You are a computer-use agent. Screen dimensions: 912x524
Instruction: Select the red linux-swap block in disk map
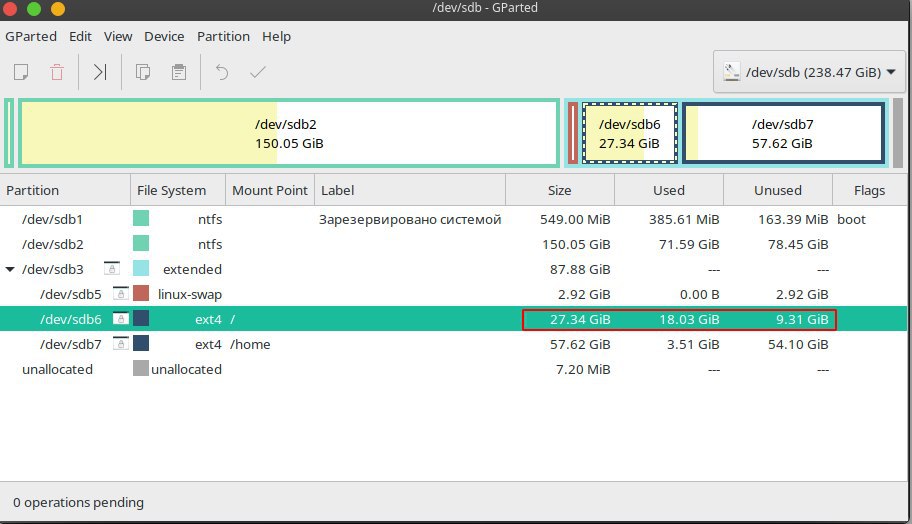point(573,133)
